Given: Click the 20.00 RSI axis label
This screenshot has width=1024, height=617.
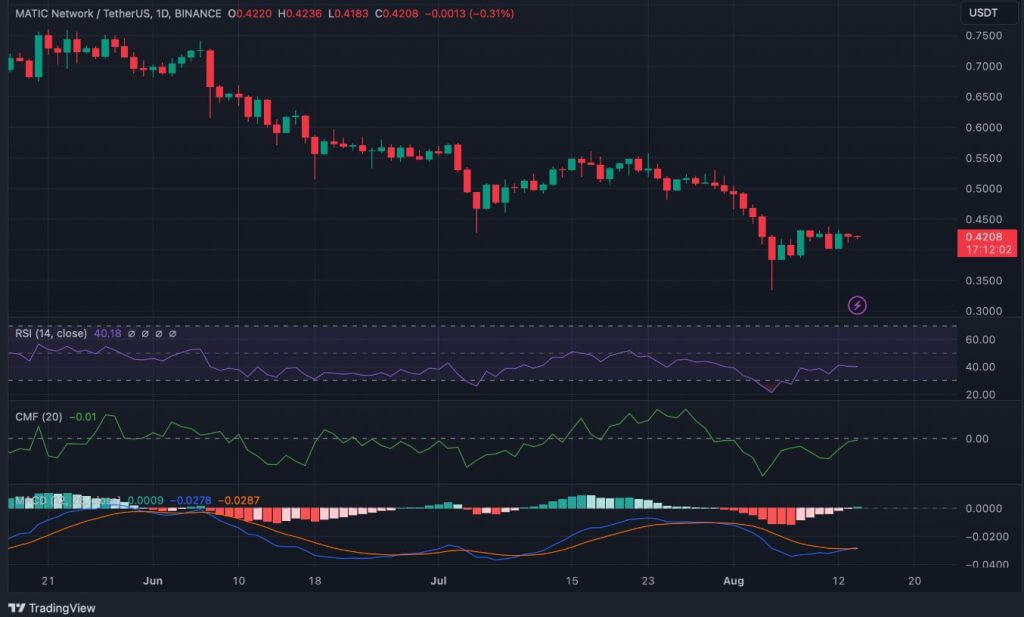Looking at the screenshot, I should click(x=980, y=394).
